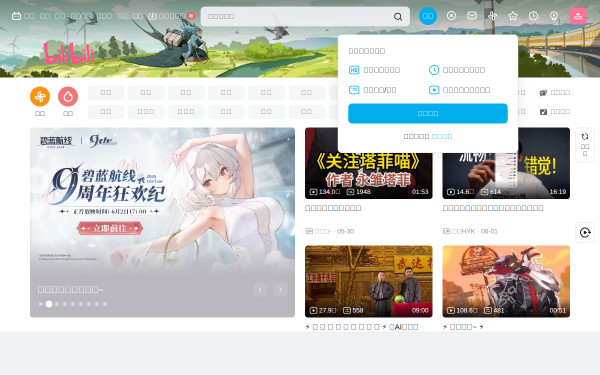Click the blue register link below login button
Screen dimensions: 600x375
[442, 137]
